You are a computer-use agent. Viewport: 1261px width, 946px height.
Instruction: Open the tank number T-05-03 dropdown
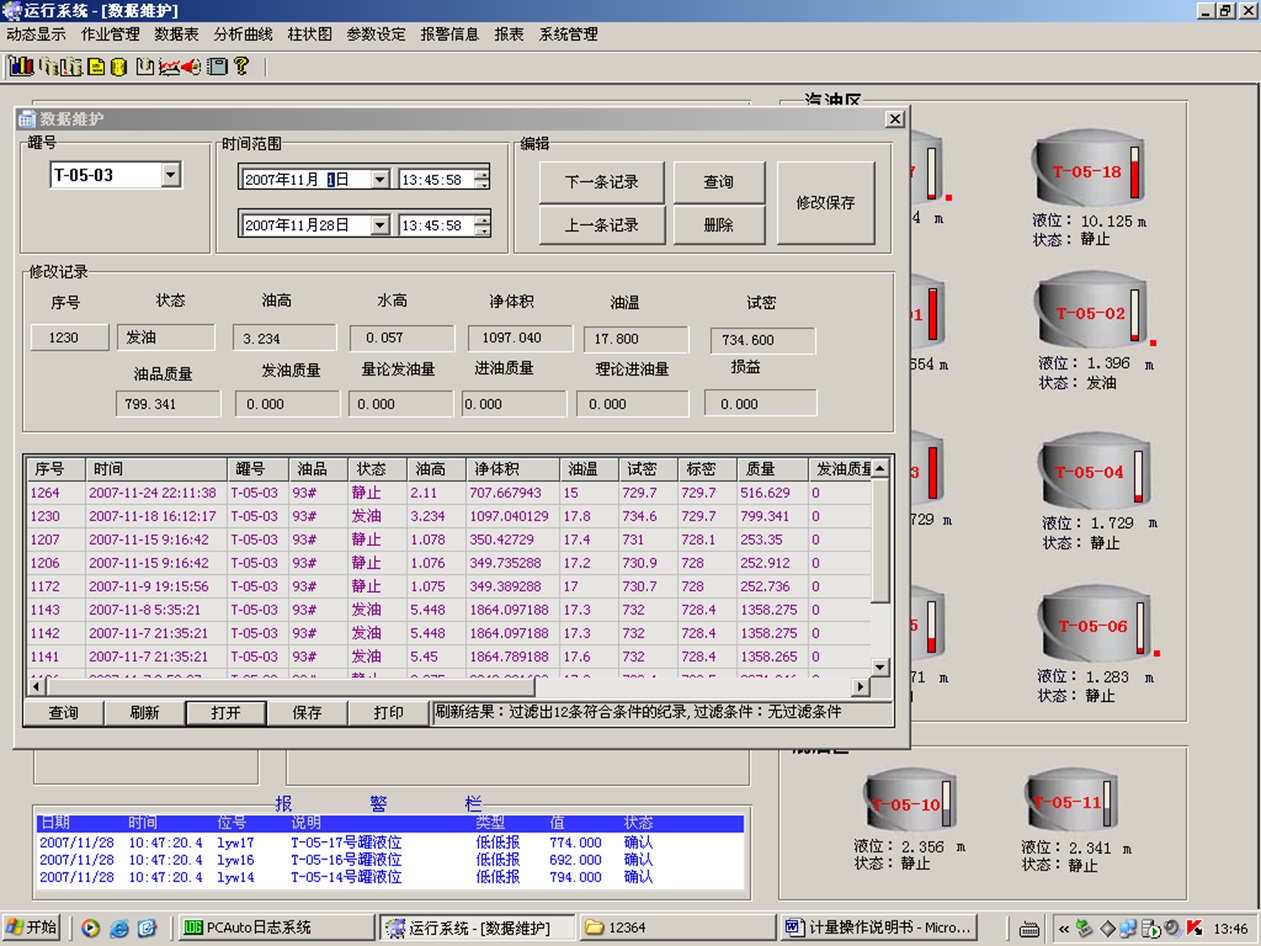click(171, 175)
